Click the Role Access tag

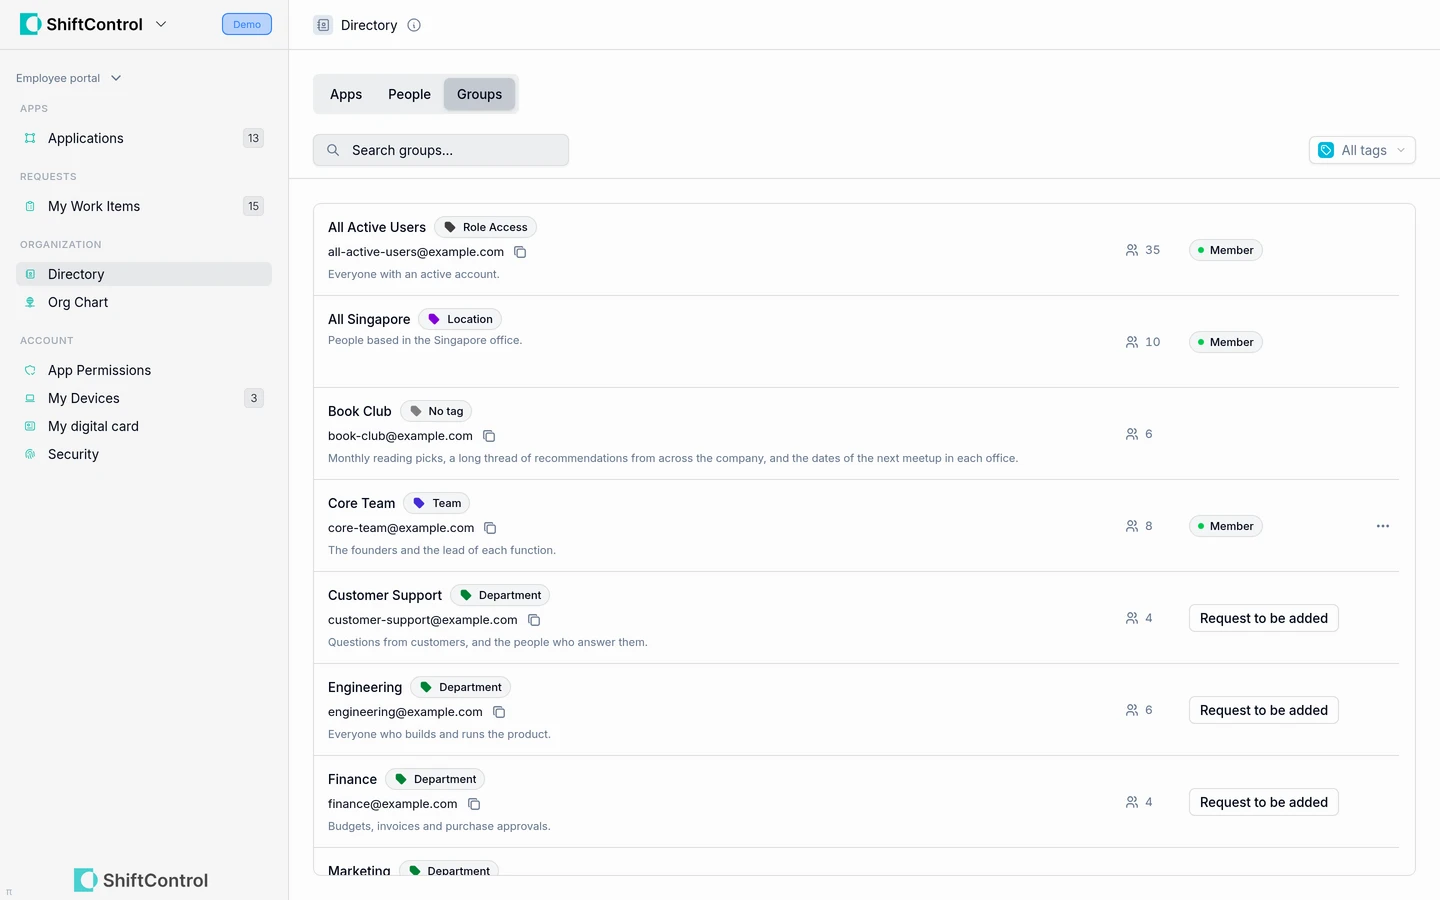[x=486, y=227]
